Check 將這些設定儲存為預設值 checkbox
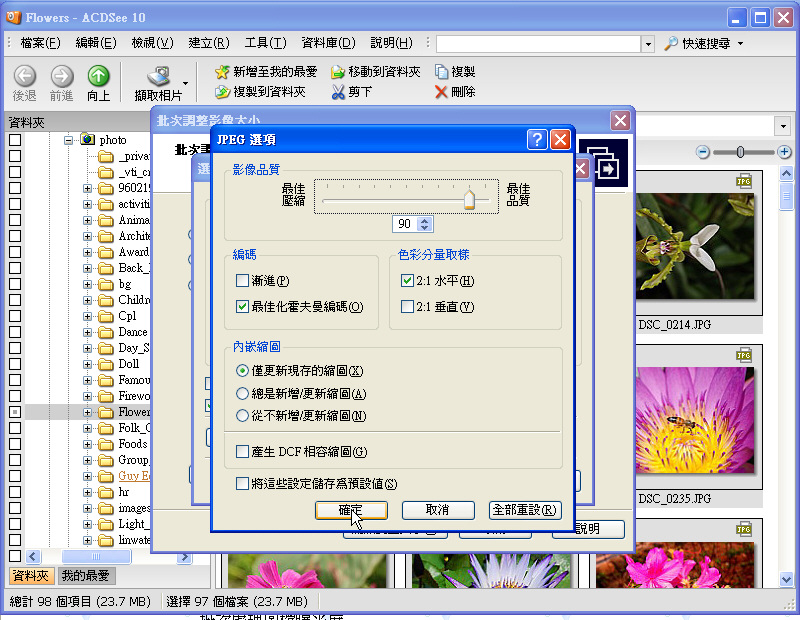 pos(242,484)
